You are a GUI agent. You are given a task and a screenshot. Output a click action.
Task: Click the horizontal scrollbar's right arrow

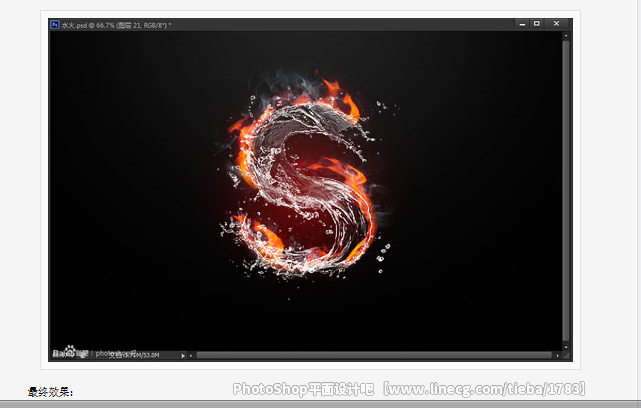(x=557, y=356)
